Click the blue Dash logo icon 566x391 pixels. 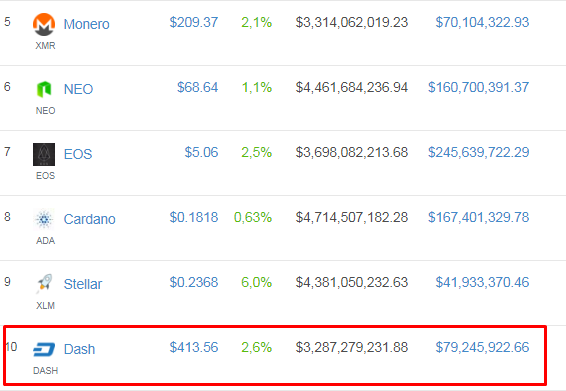(44, 349)
